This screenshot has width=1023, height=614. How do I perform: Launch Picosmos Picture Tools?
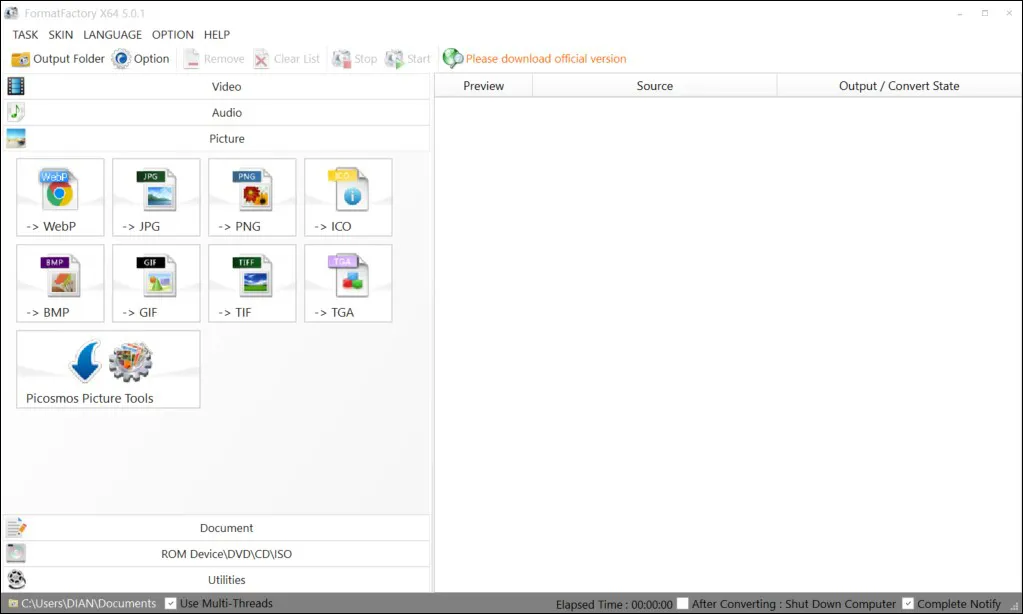point(108,369)
